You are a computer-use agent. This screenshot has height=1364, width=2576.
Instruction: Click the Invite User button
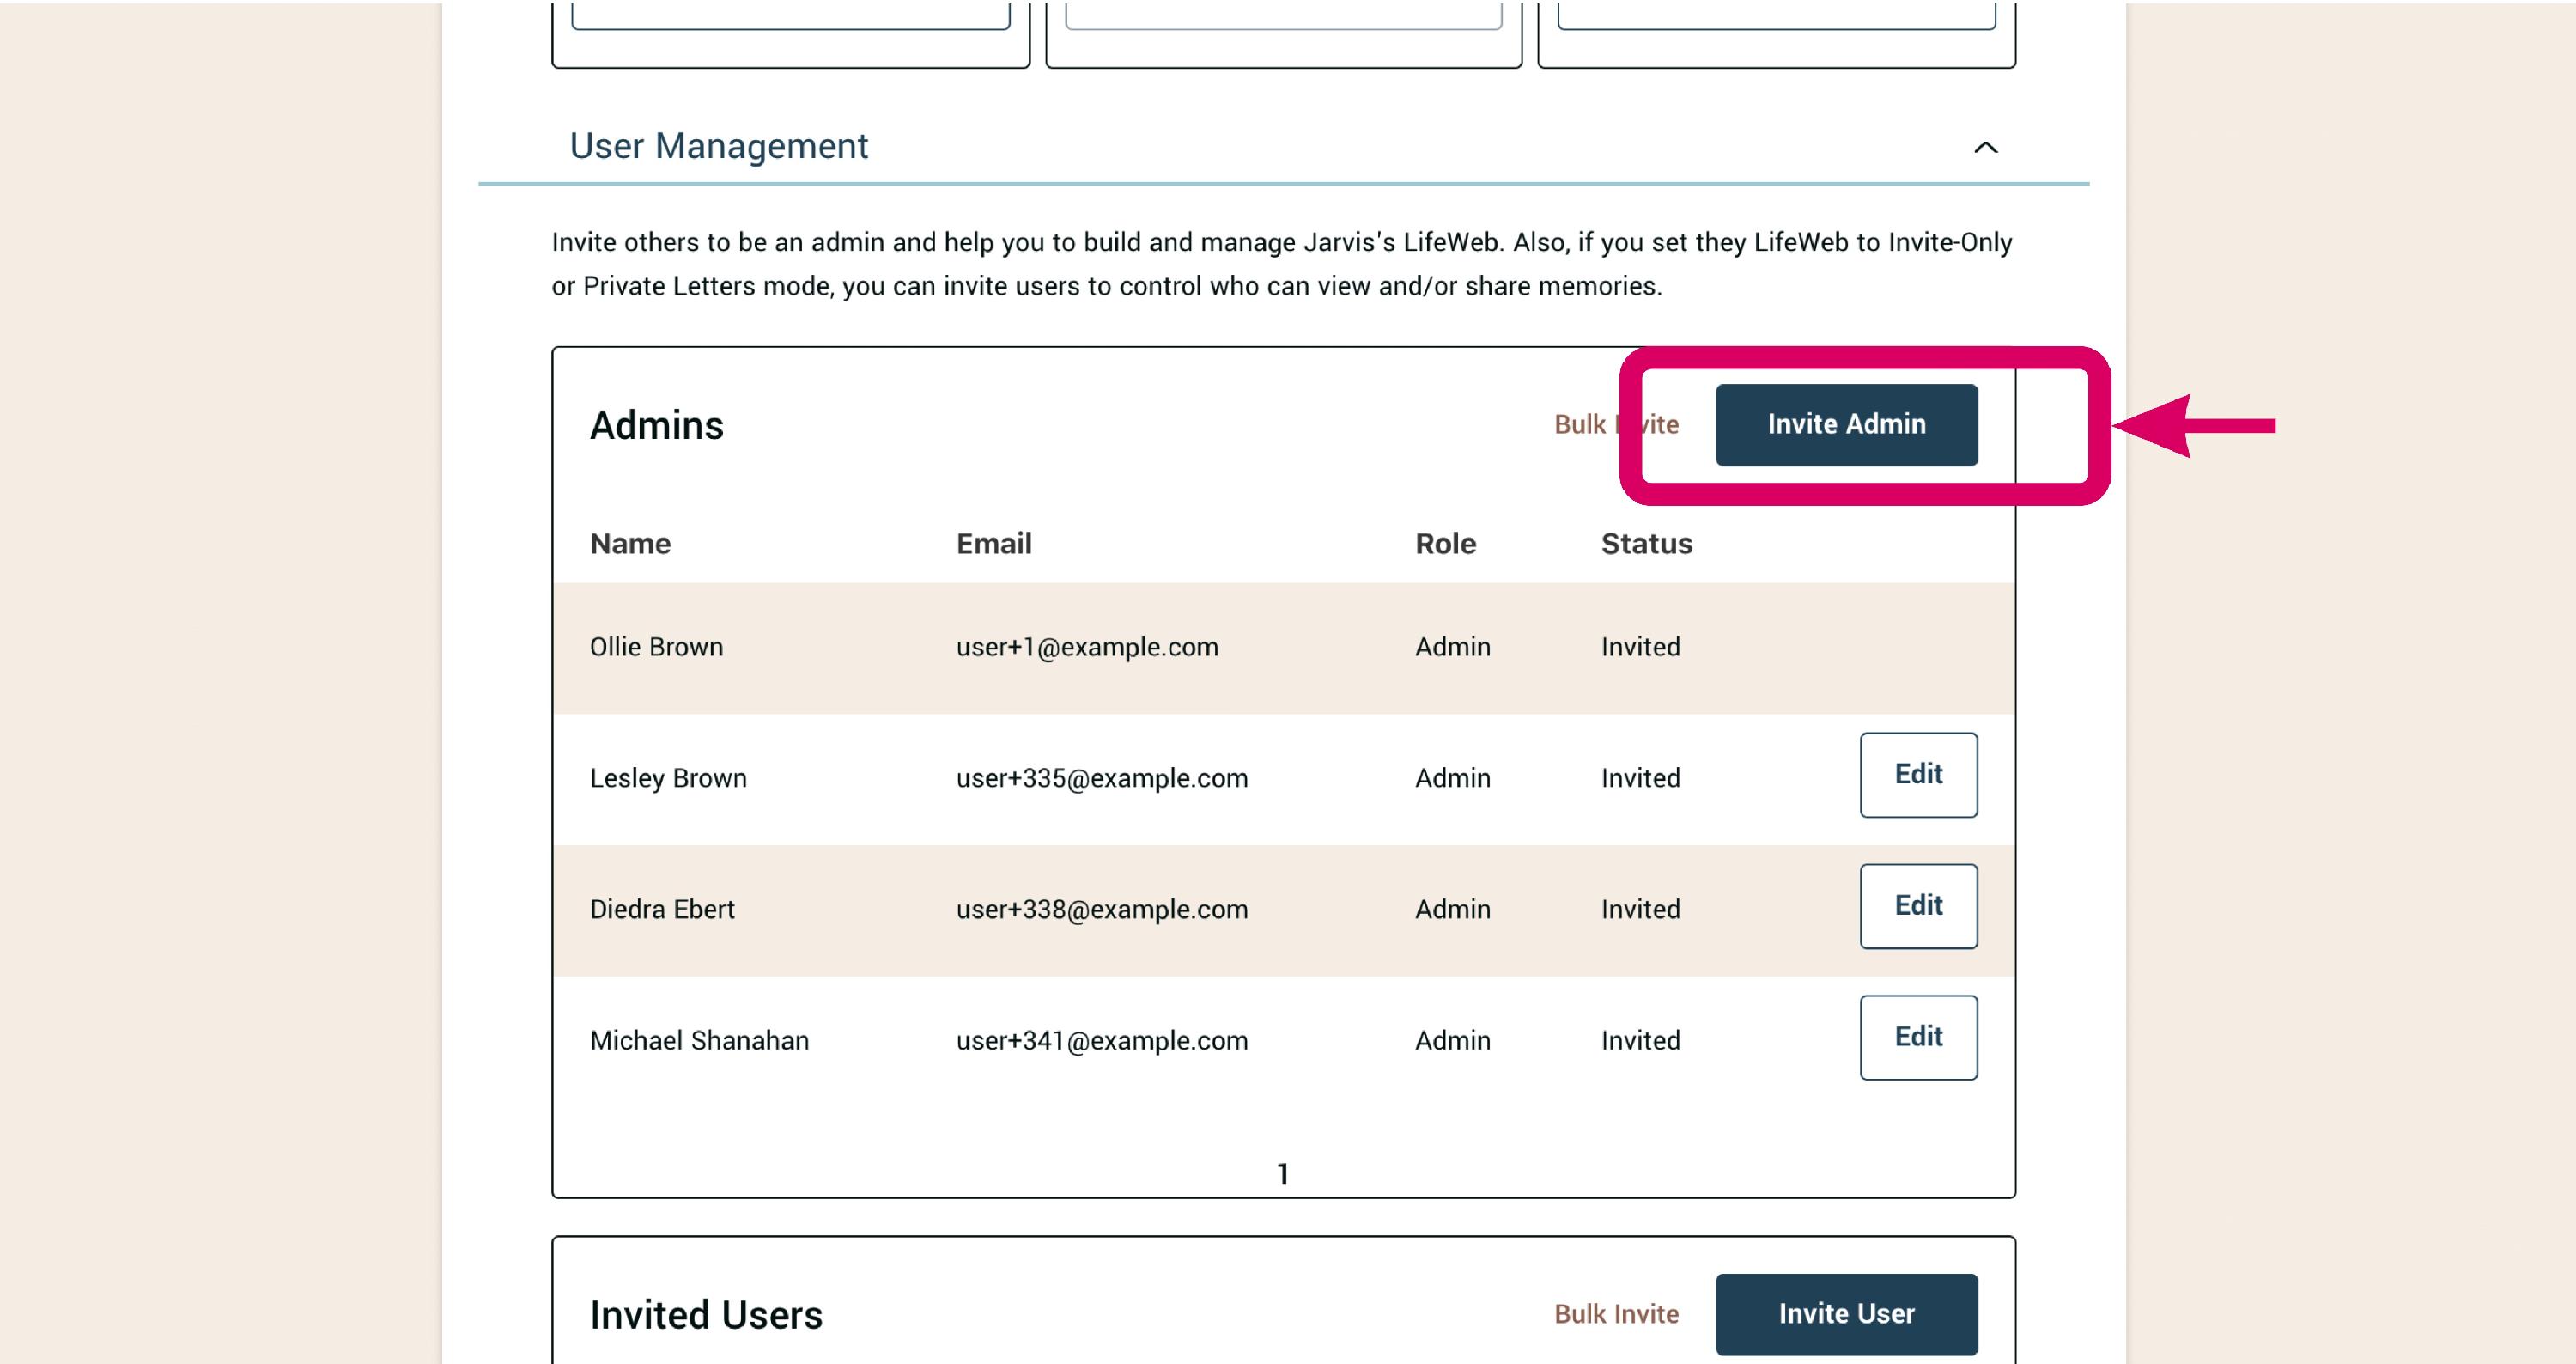click(1846, 1313)
